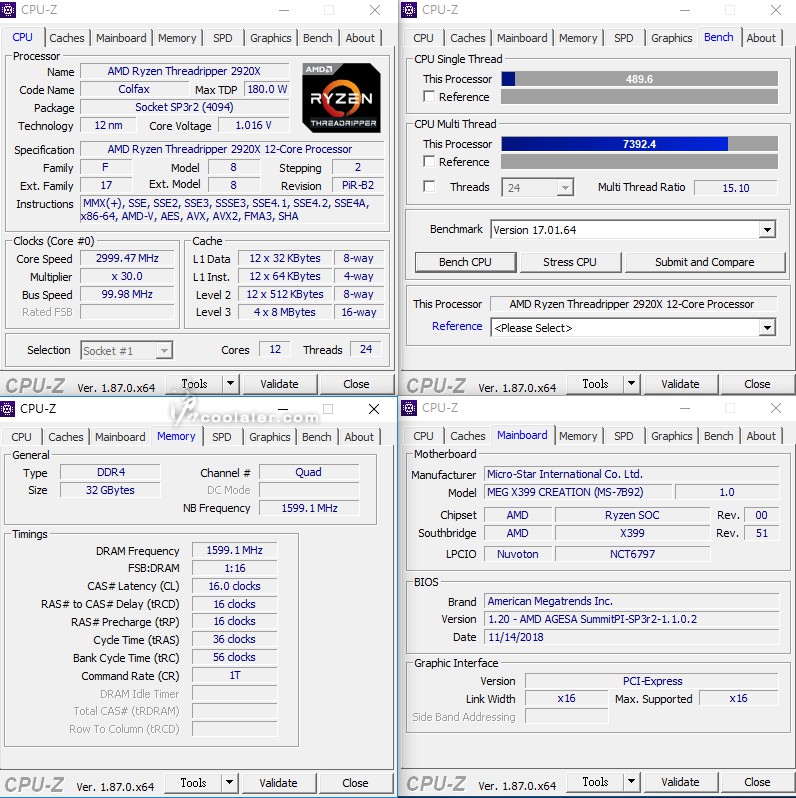
Task: Select Graphics tab in Memory window
Action: point(270,437)
